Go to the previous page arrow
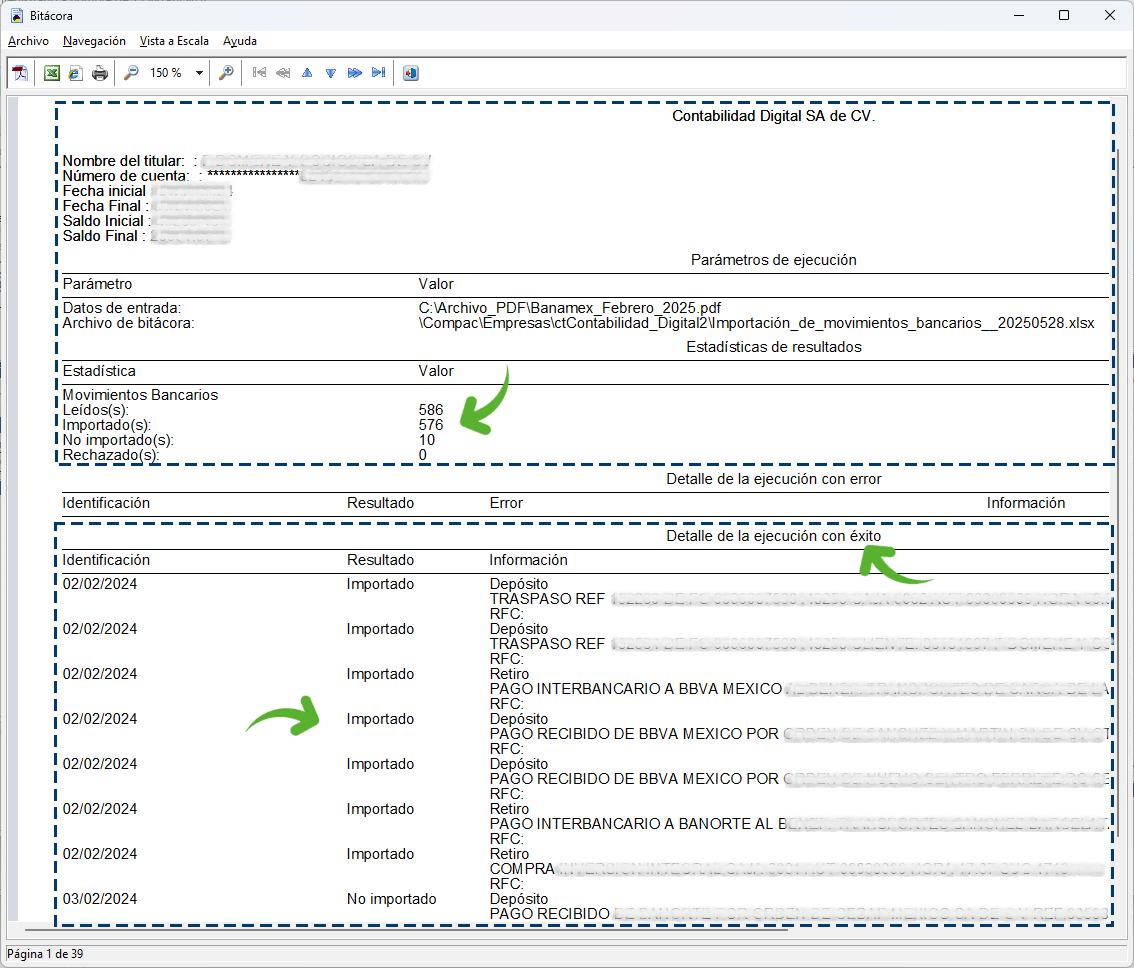The height and width of the screenshot is (968, 1134). pyautogui.click(x=307, y=73)
